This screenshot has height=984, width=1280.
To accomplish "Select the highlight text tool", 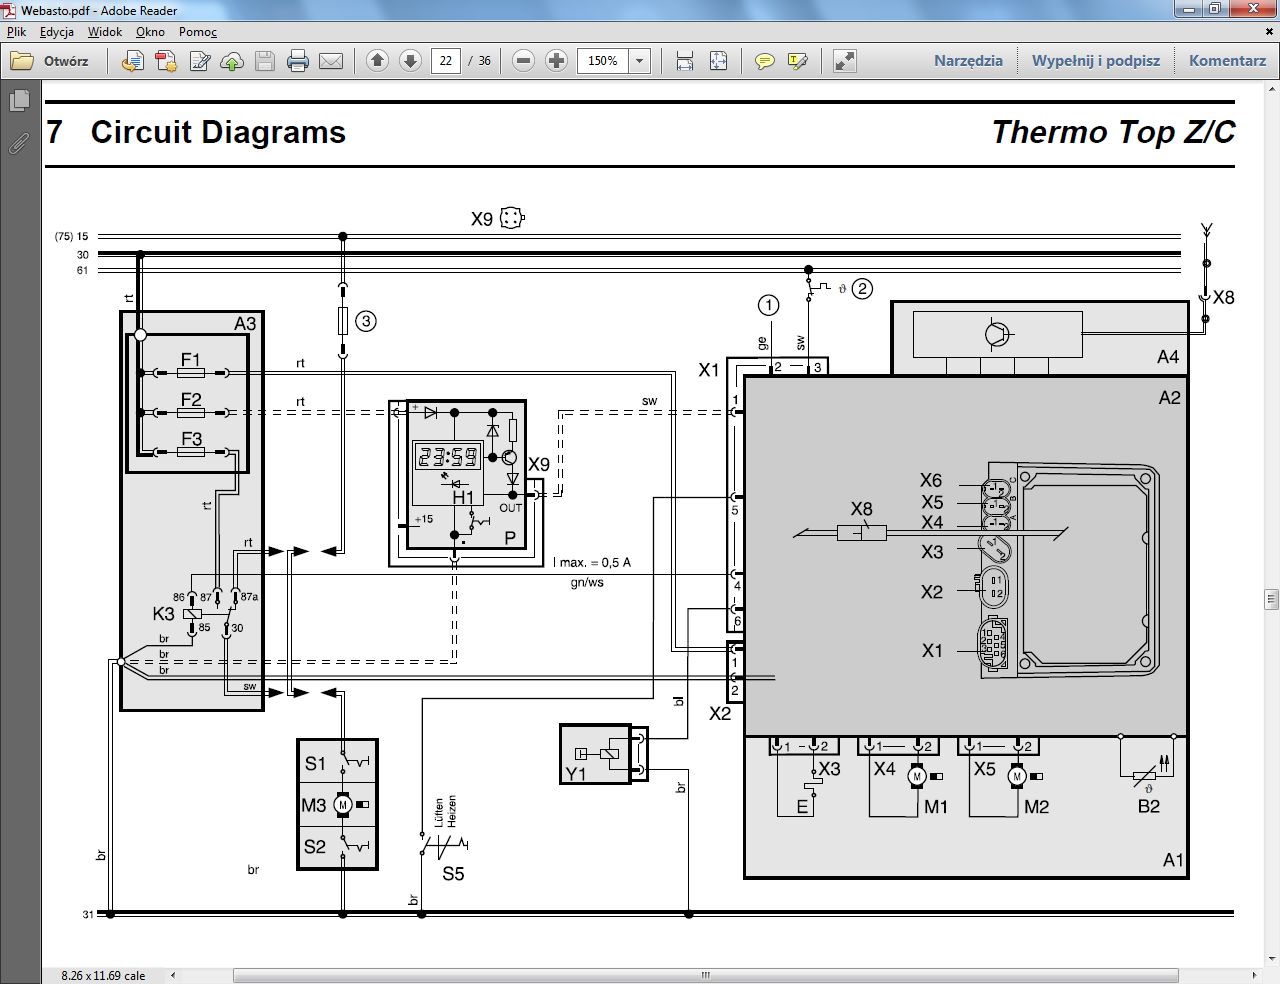I will [x=797, y=61].
